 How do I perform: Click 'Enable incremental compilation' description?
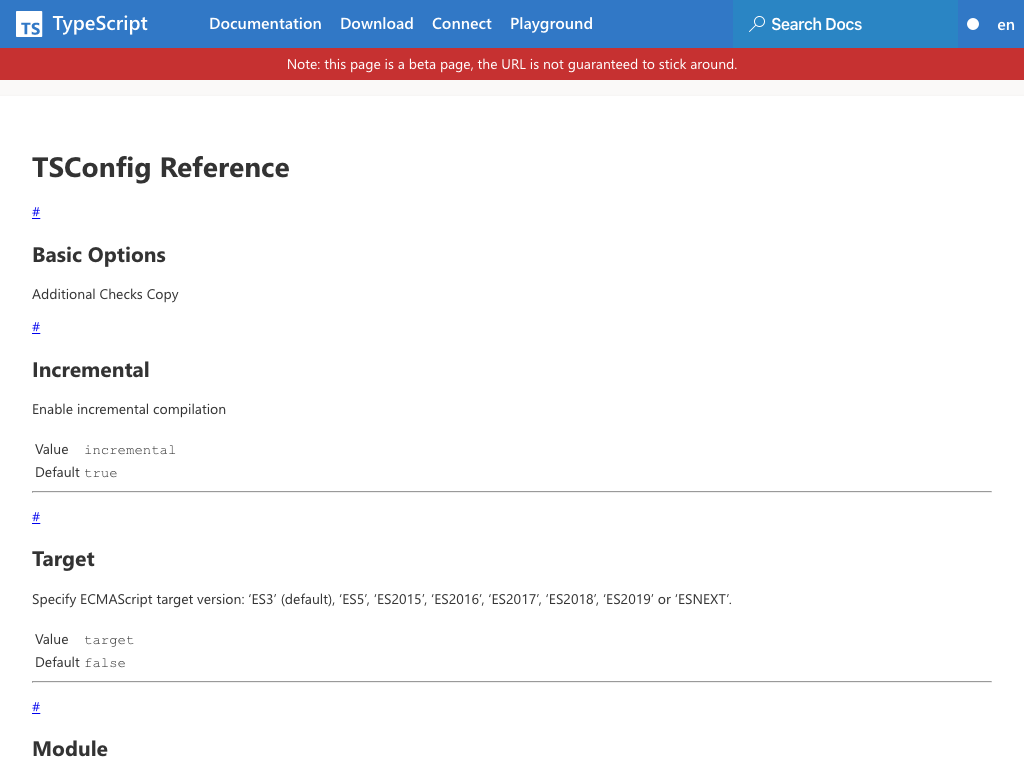(x=129, y=409)
